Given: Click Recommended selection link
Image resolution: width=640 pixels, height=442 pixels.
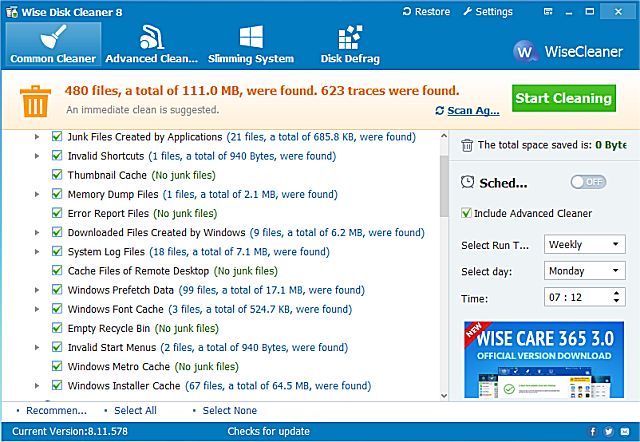Looking at the screenshot, I should point(56,411).
